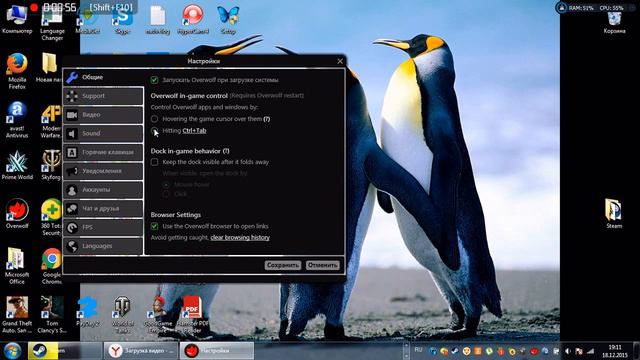Screen dimensions: 640x360
Task: Select the Microsoft Office desktop icon
Action: pos(17,266)
